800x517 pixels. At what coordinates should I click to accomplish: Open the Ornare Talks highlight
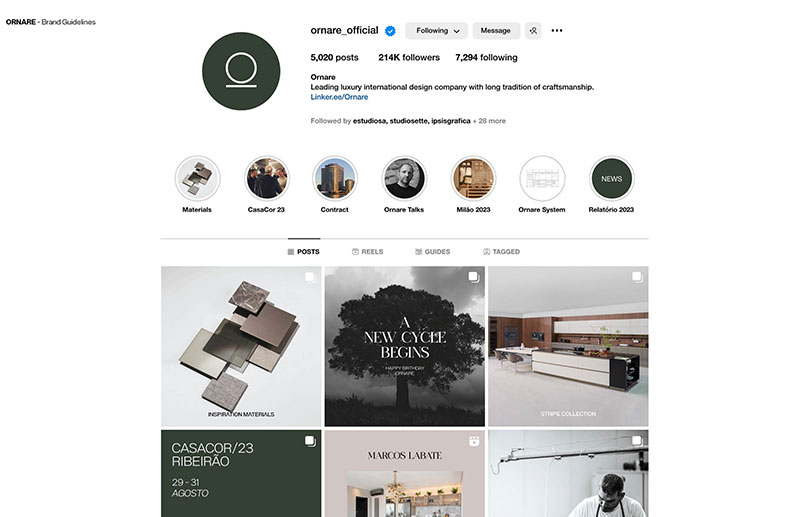pyautogui.click(x=404, y=179)
